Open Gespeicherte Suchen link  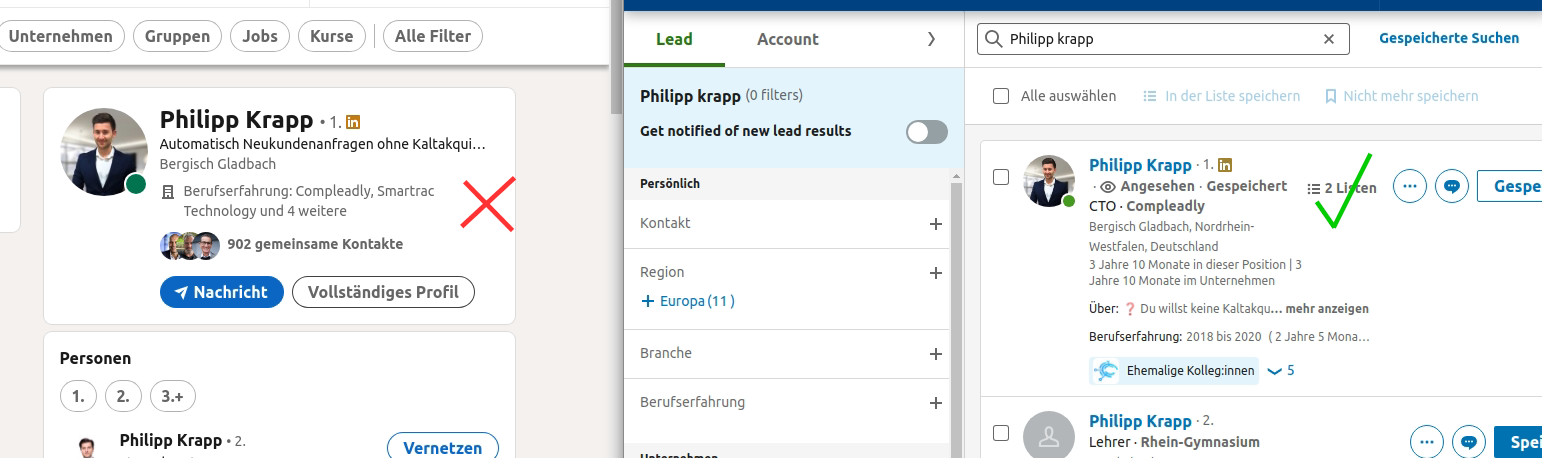[x=1448, y=38]
